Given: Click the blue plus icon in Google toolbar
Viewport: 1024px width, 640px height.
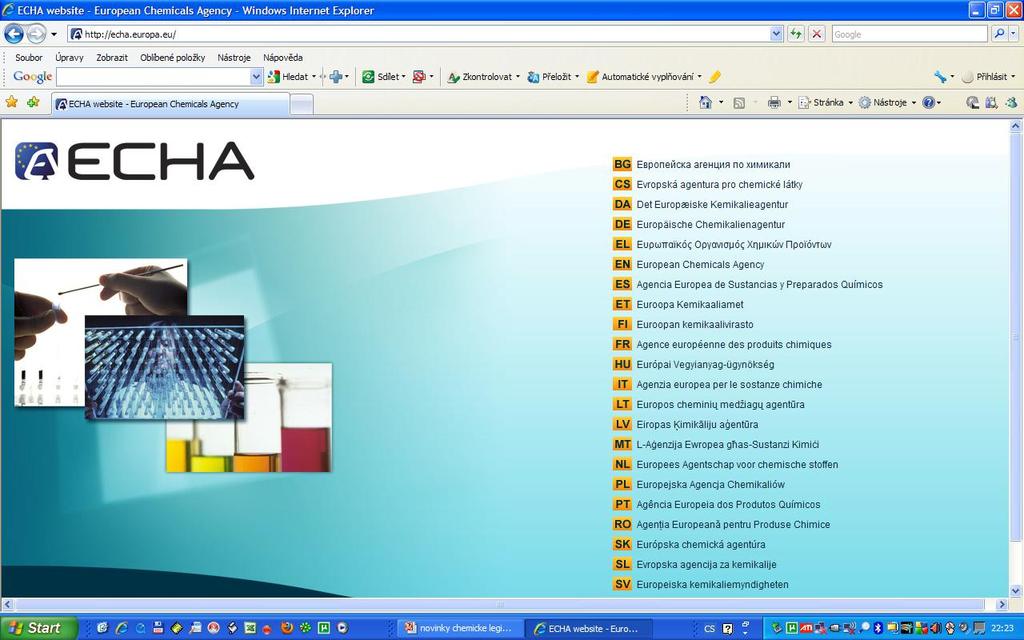Looking at the screenshot, I should tap(336, 76).
